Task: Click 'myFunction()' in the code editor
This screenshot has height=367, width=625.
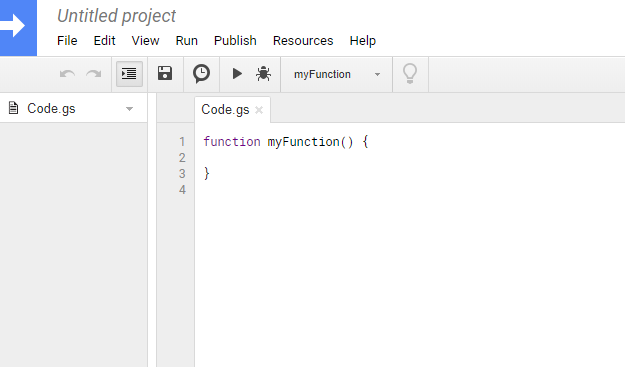Action: pos(311,142)
